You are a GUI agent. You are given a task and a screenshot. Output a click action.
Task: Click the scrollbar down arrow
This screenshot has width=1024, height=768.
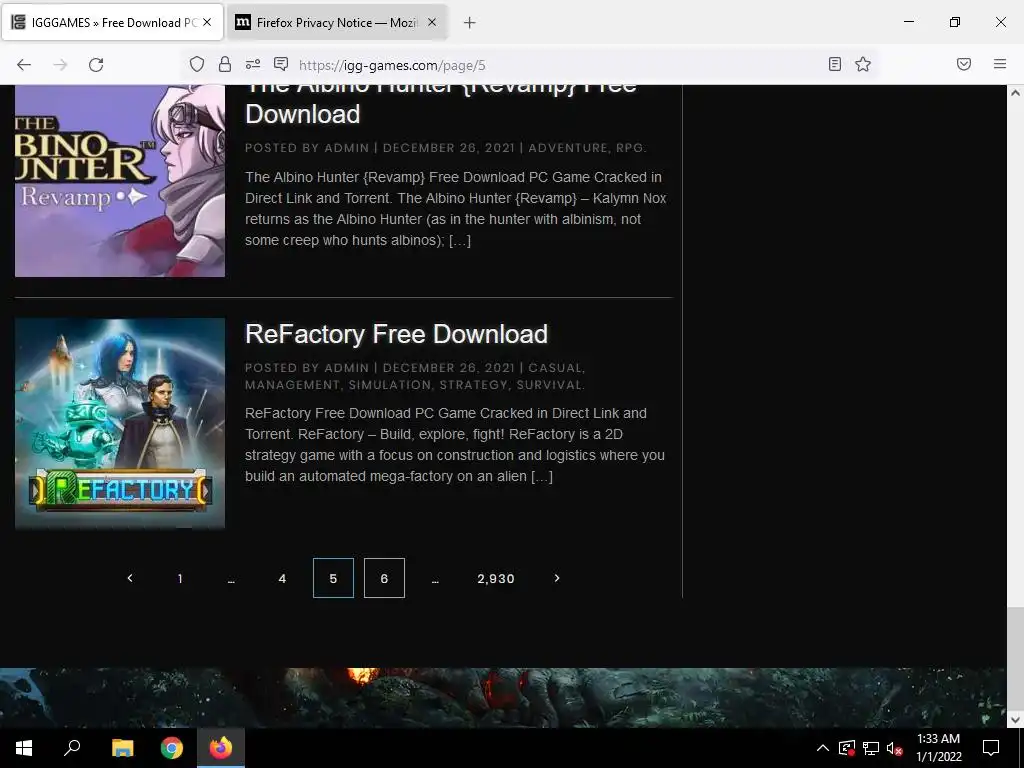(x=1015, y=720)
